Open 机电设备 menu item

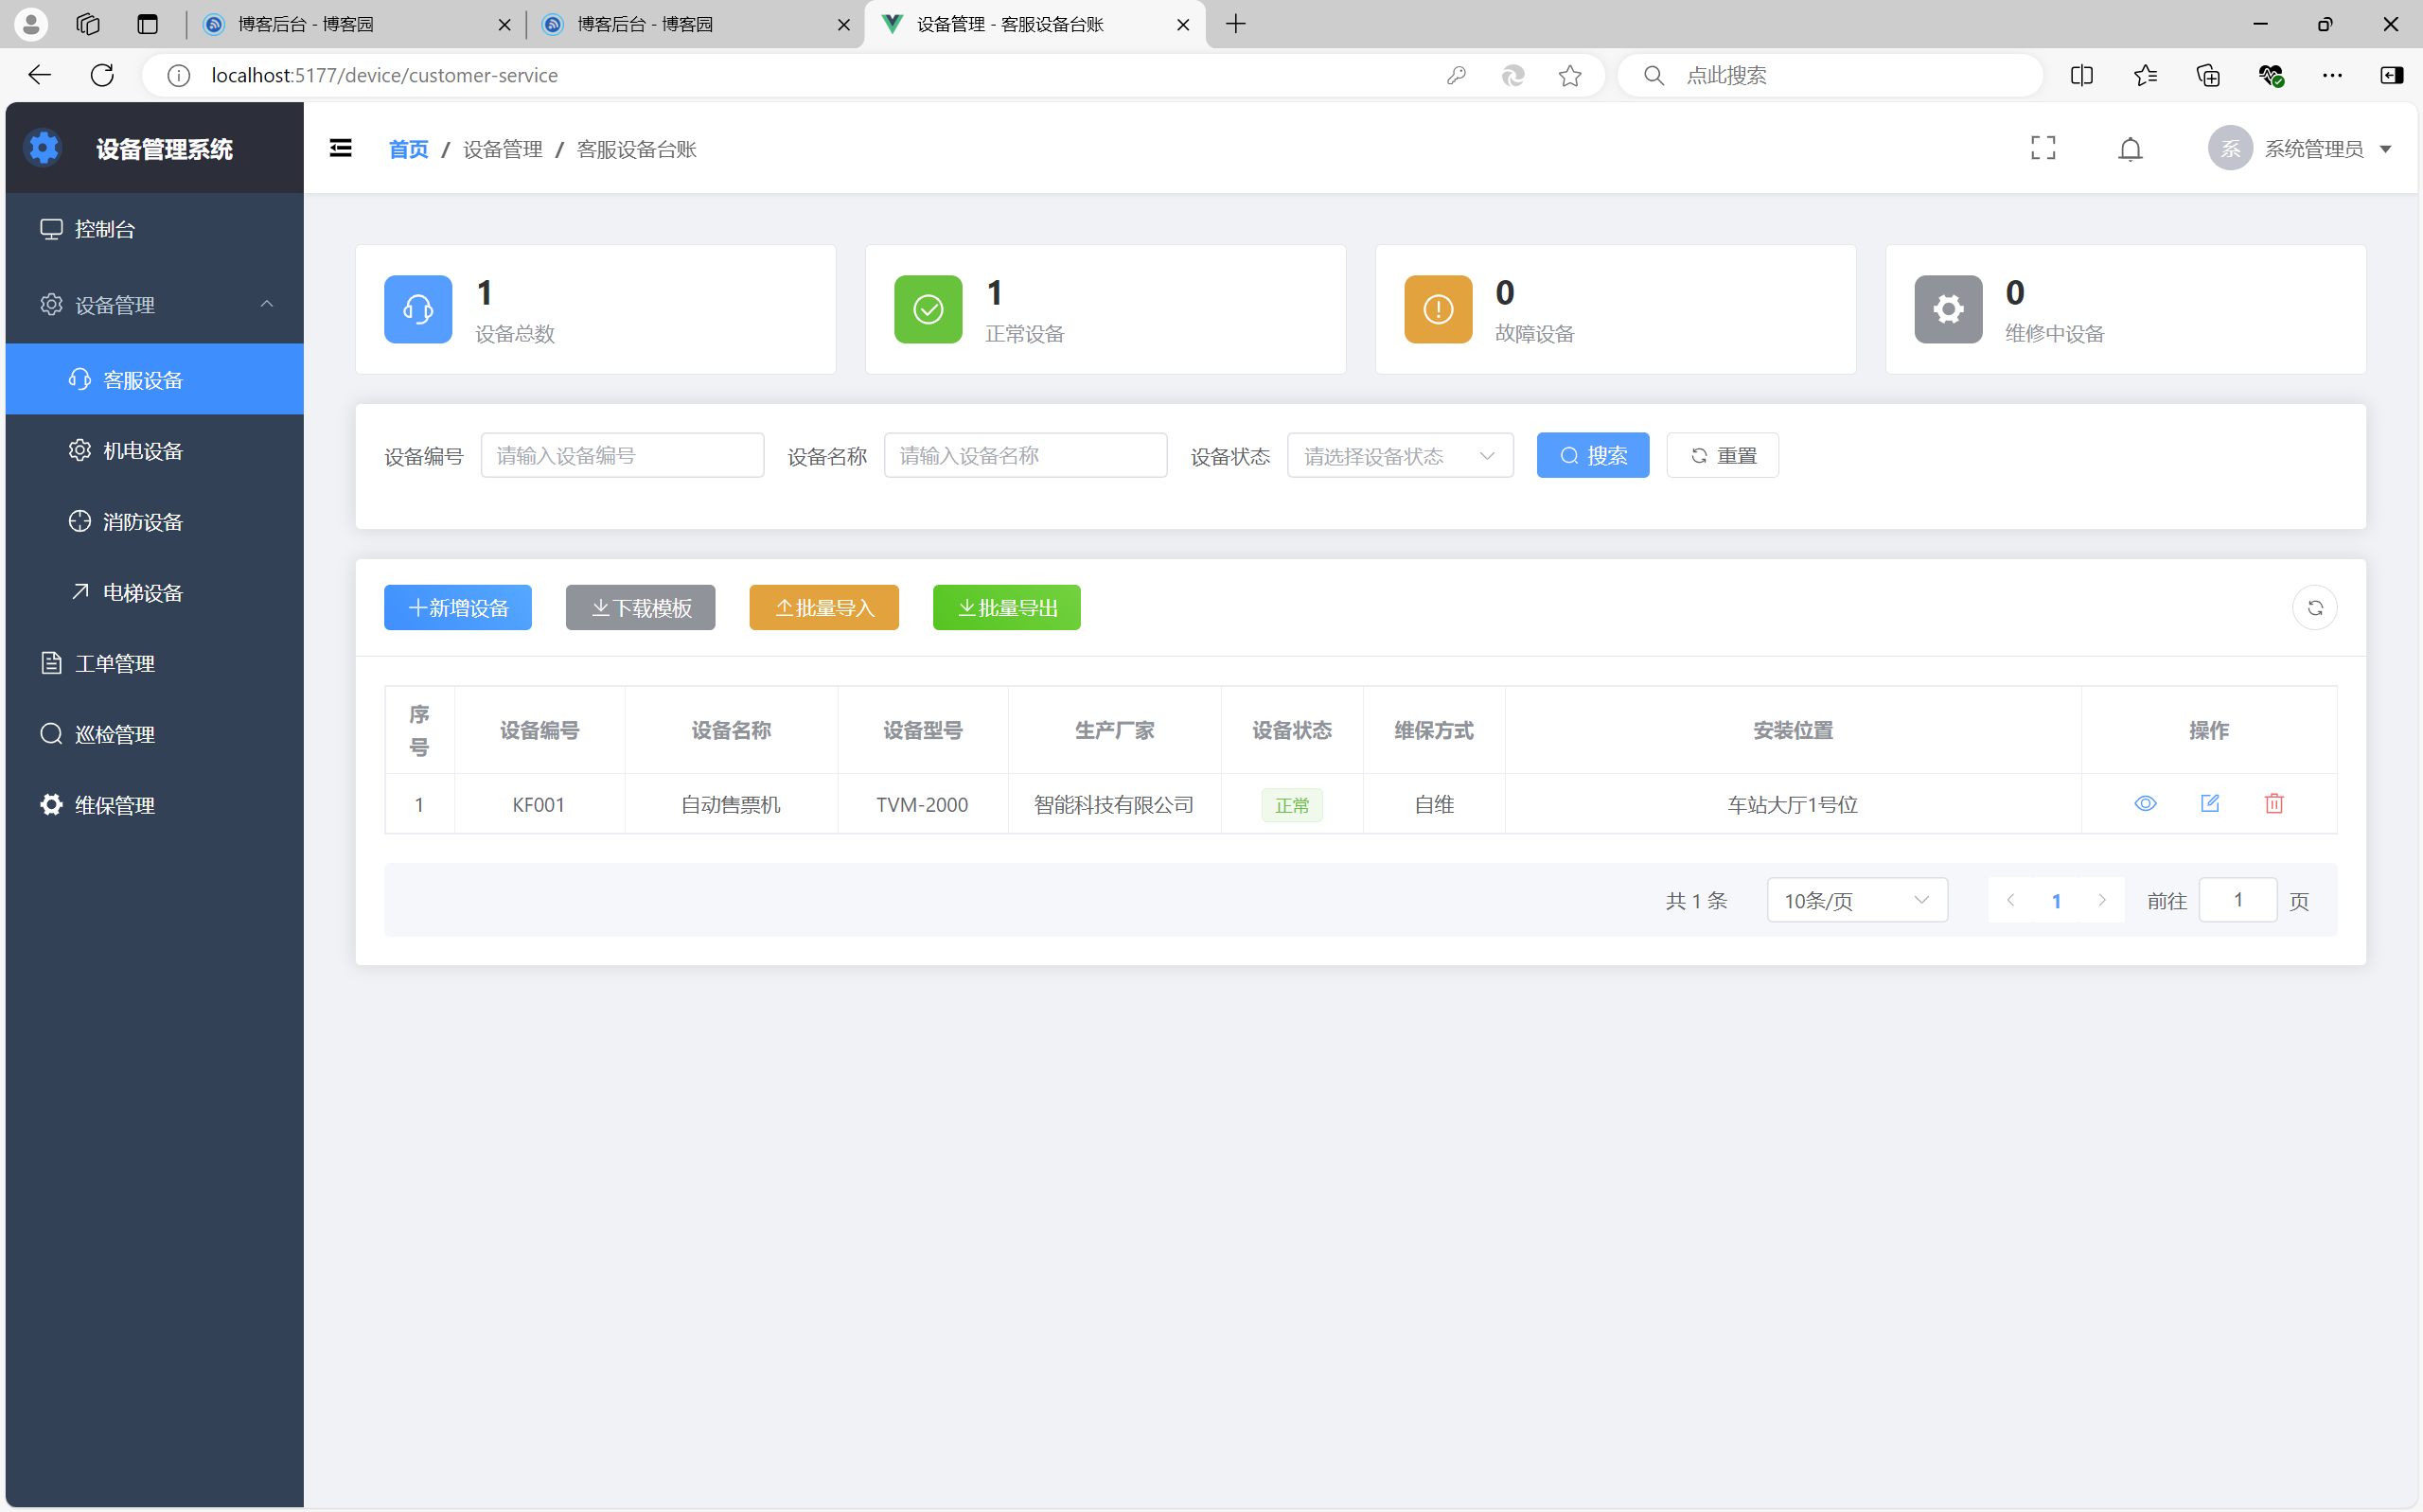click(x=143, y=451)
